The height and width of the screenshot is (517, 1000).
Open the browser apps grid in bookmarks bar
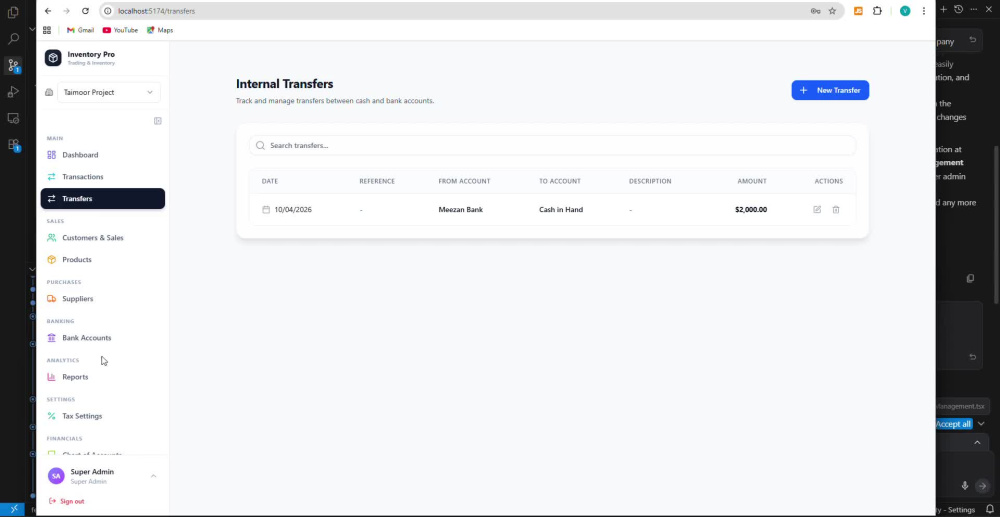[x=47, y=30]
